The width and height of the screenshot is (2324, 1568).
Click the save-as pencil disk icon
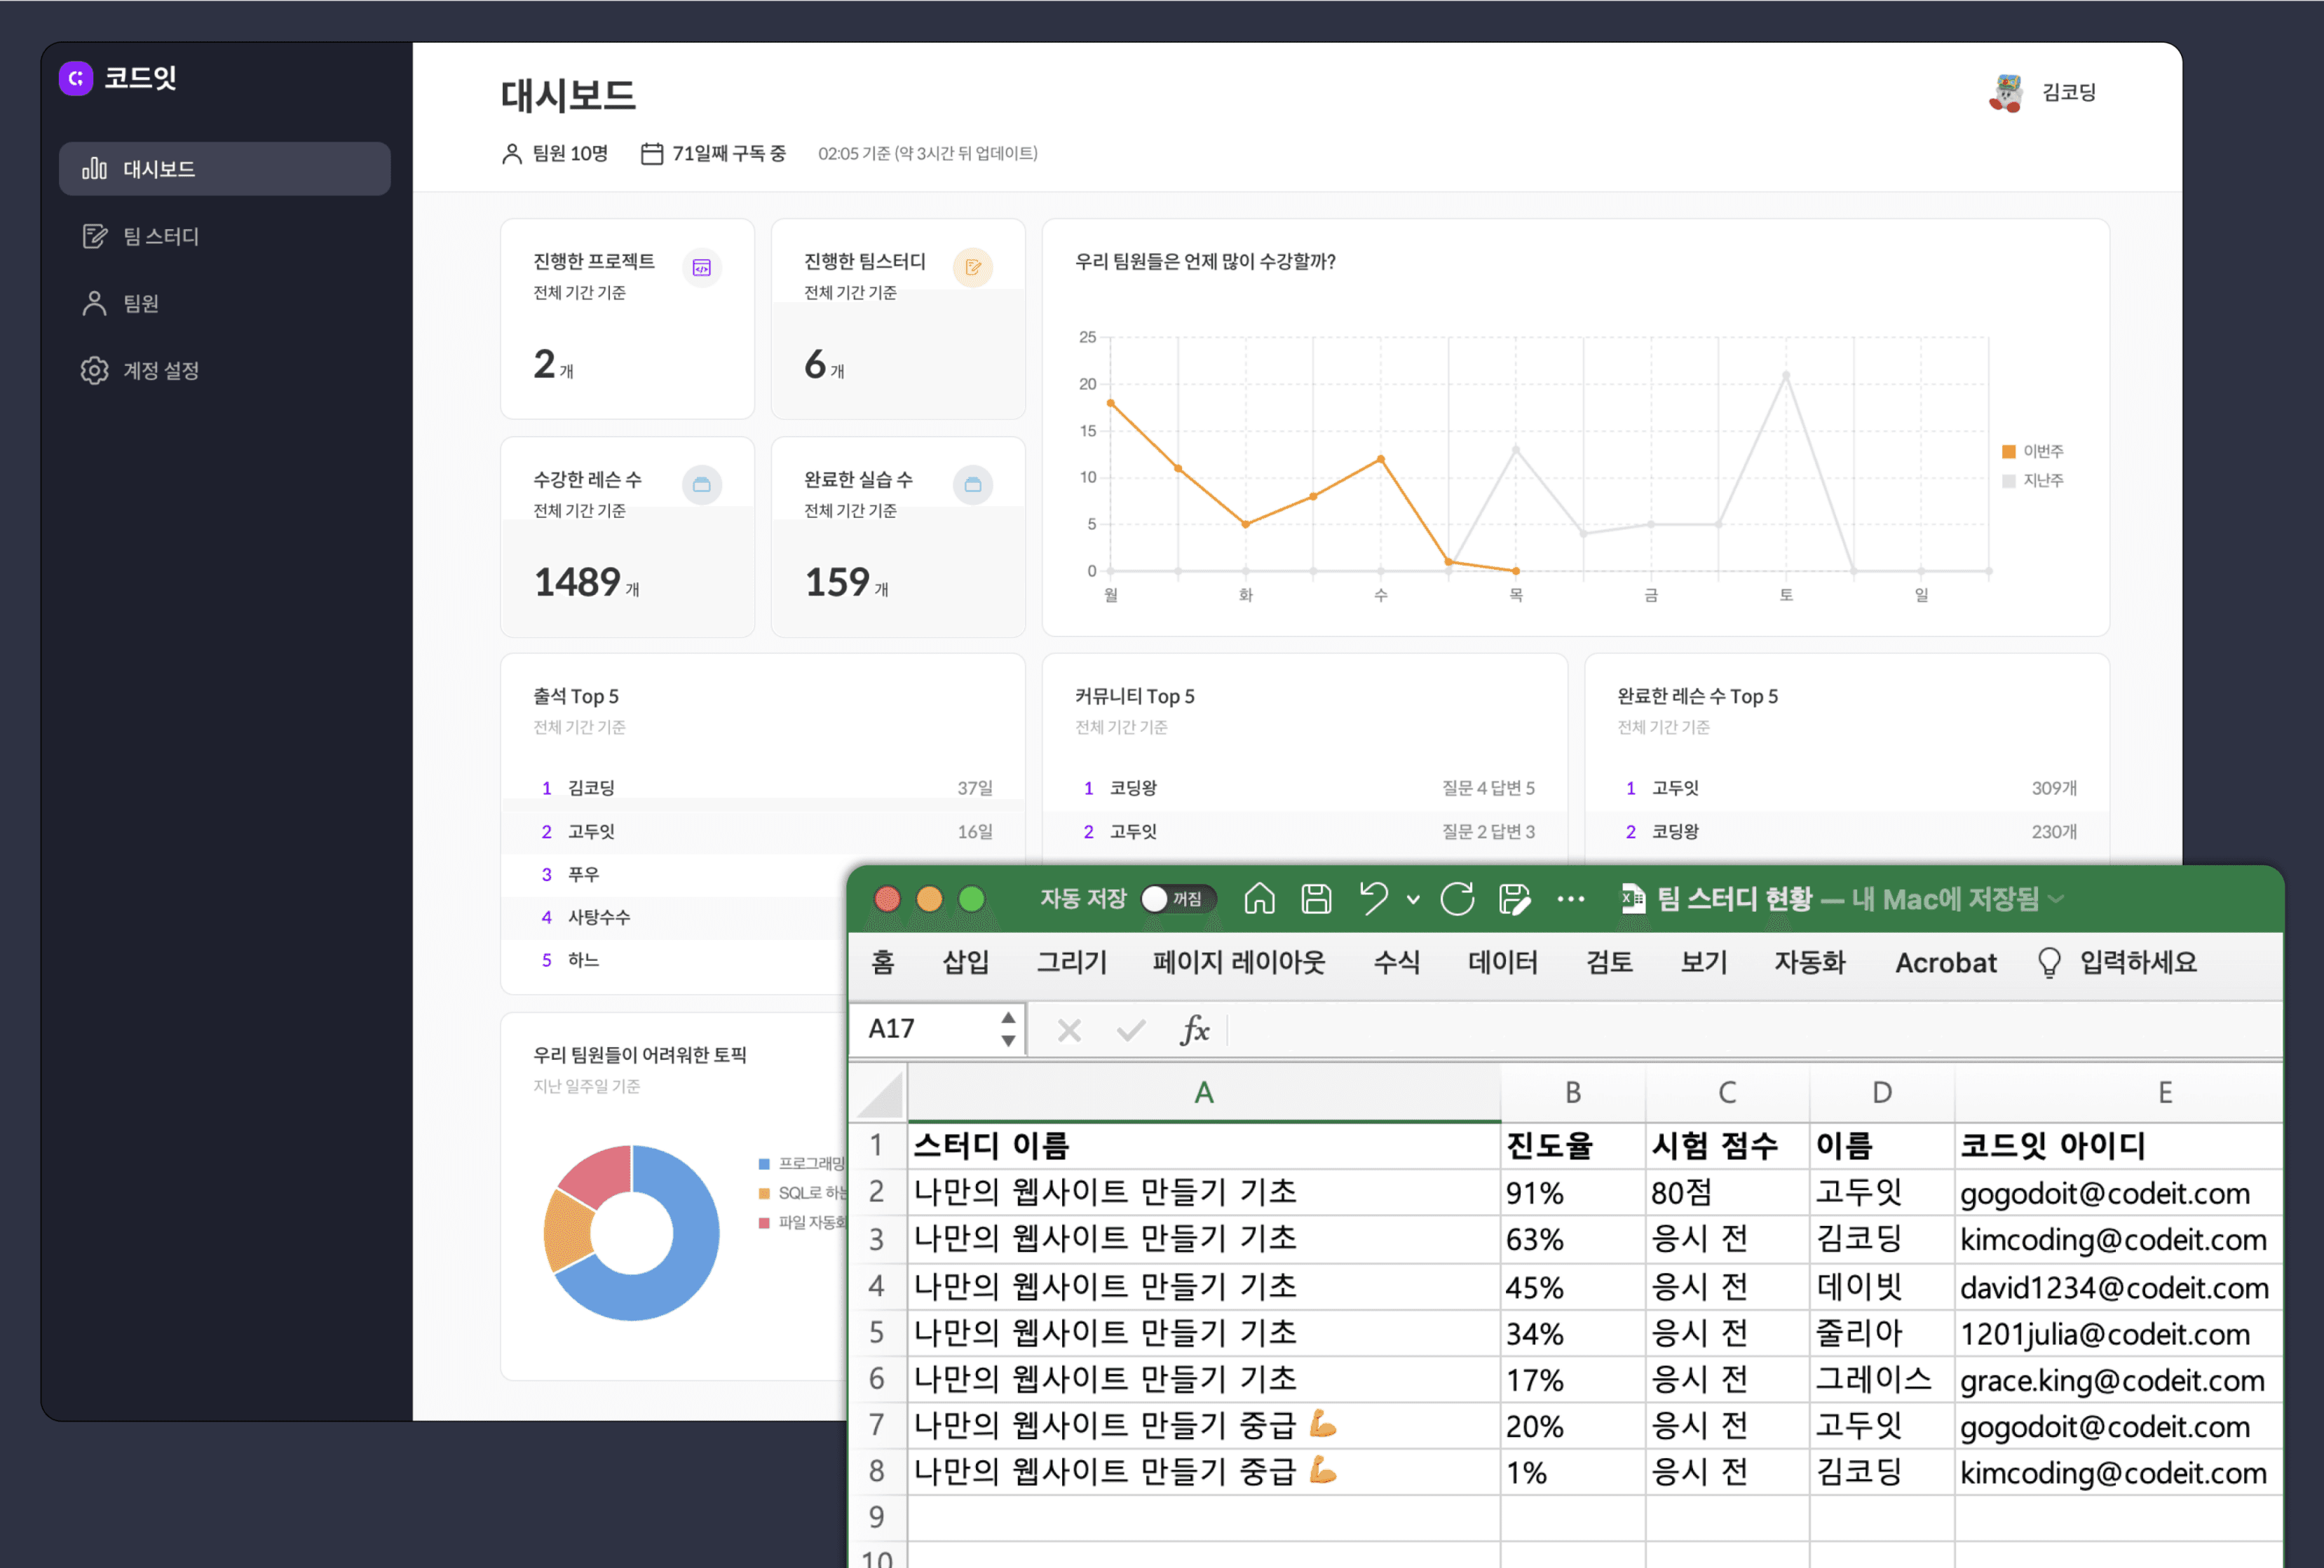point(1514,899)
